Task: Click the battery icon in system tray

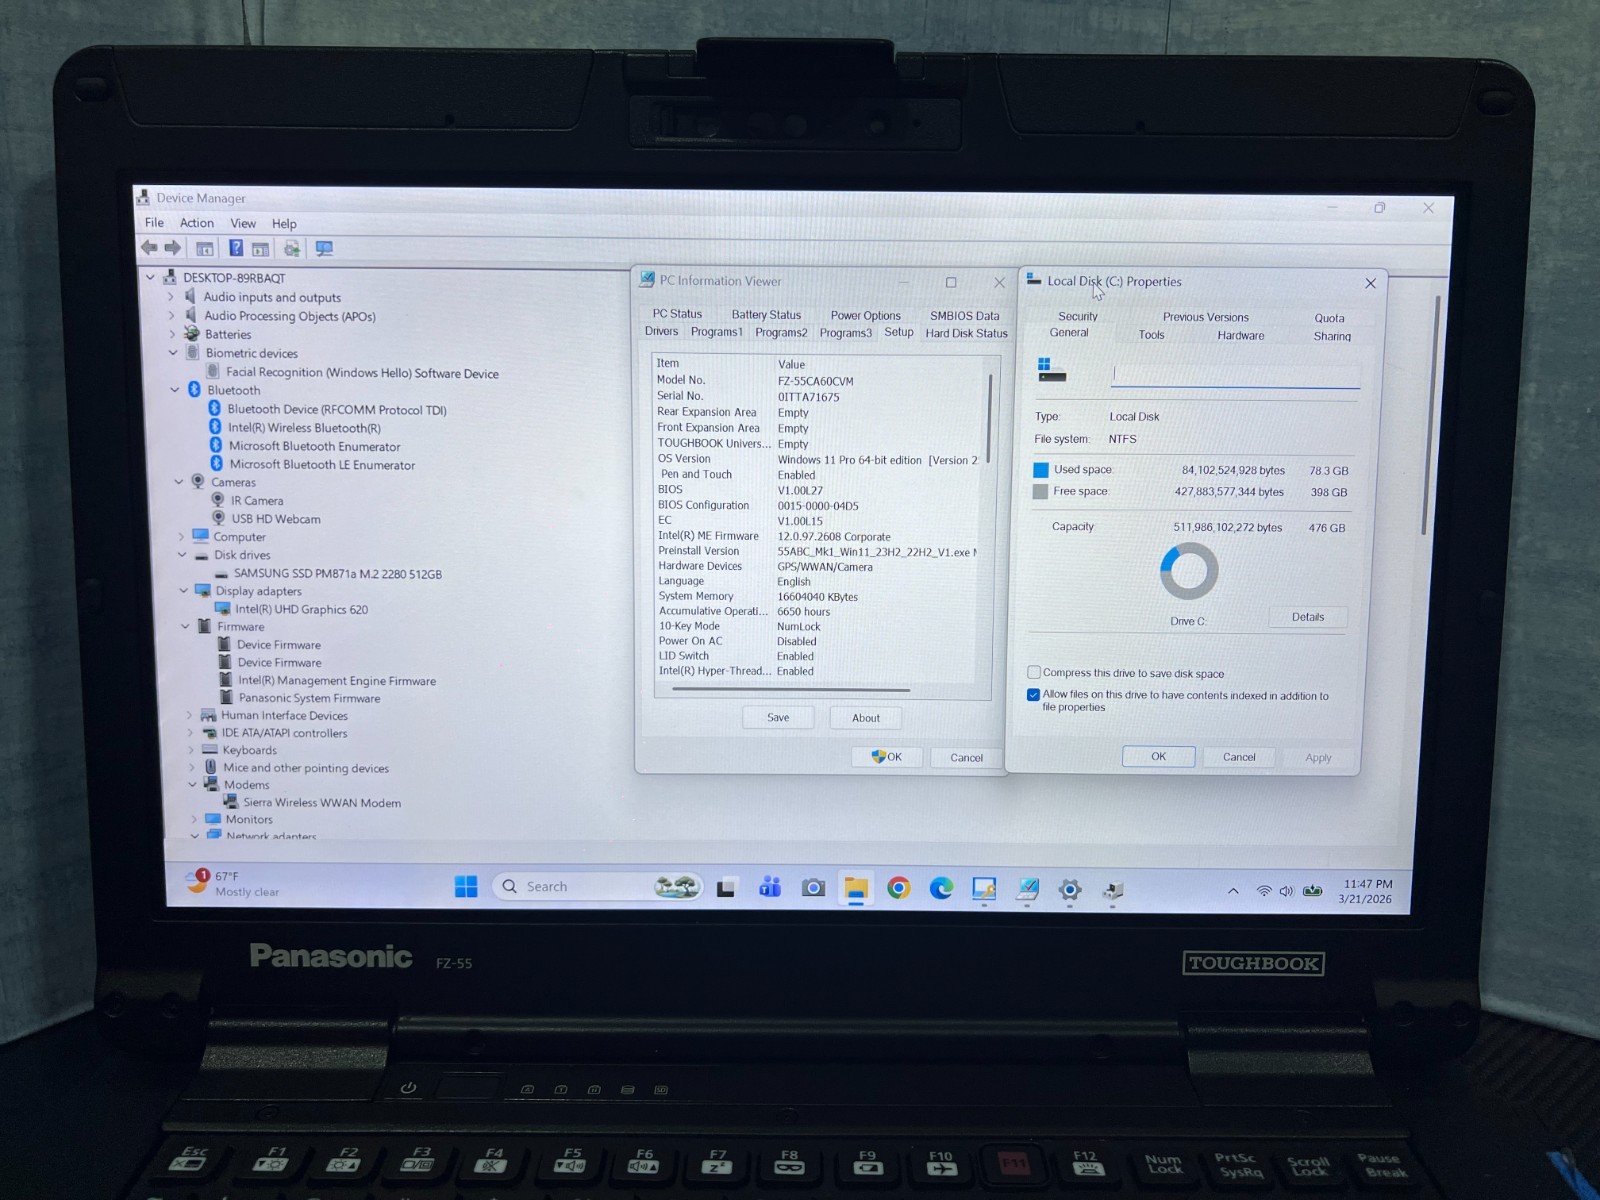Action: pyautogui.click(x=1312, y=891)
